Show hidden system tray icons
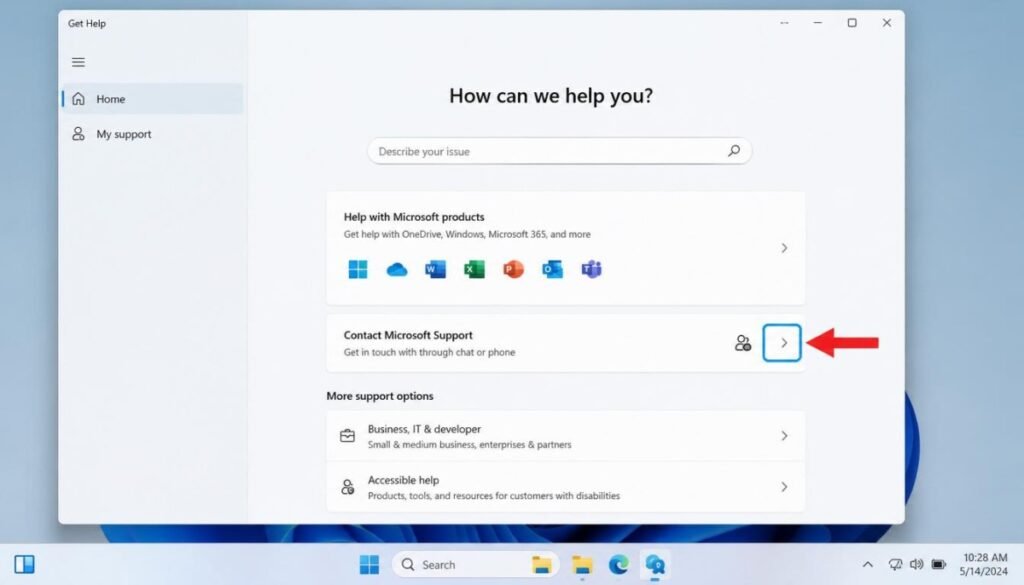1024x585 pixels. pyautogui.click(x=867, y=564)
